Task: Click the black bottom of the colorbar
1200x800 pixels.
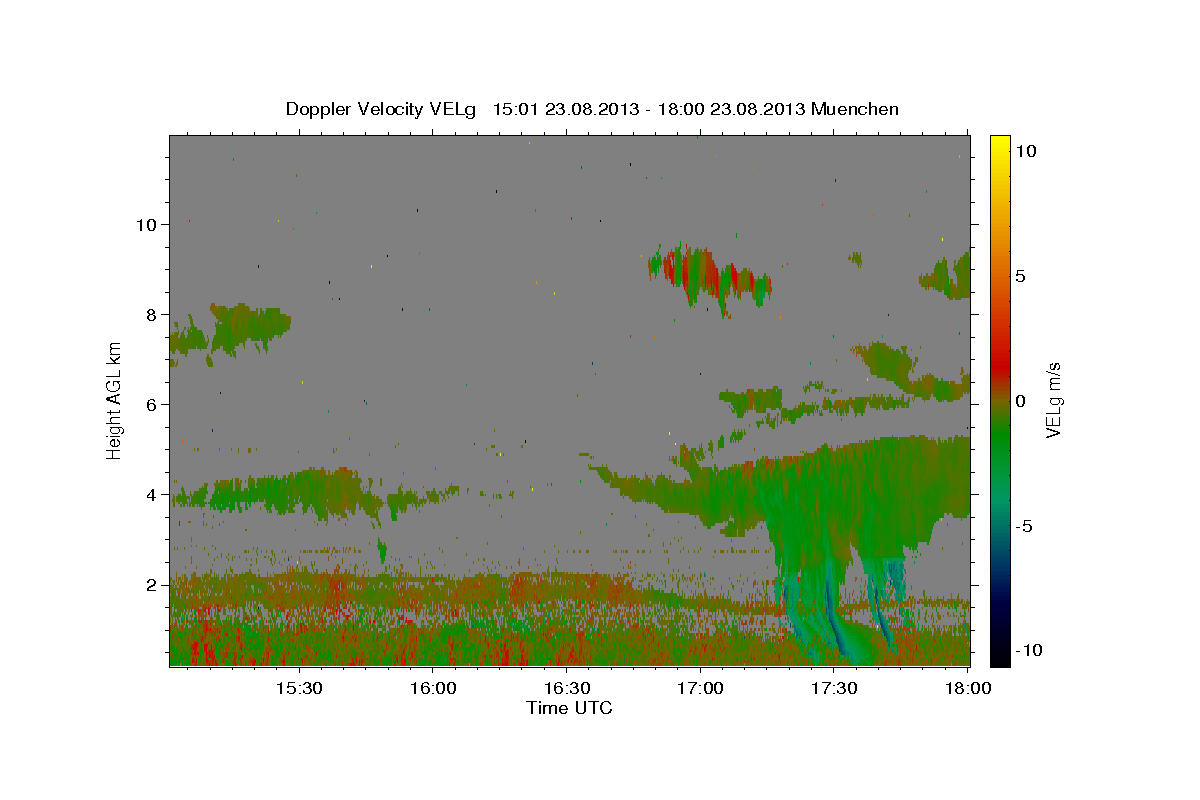Action: point(1000,652)
